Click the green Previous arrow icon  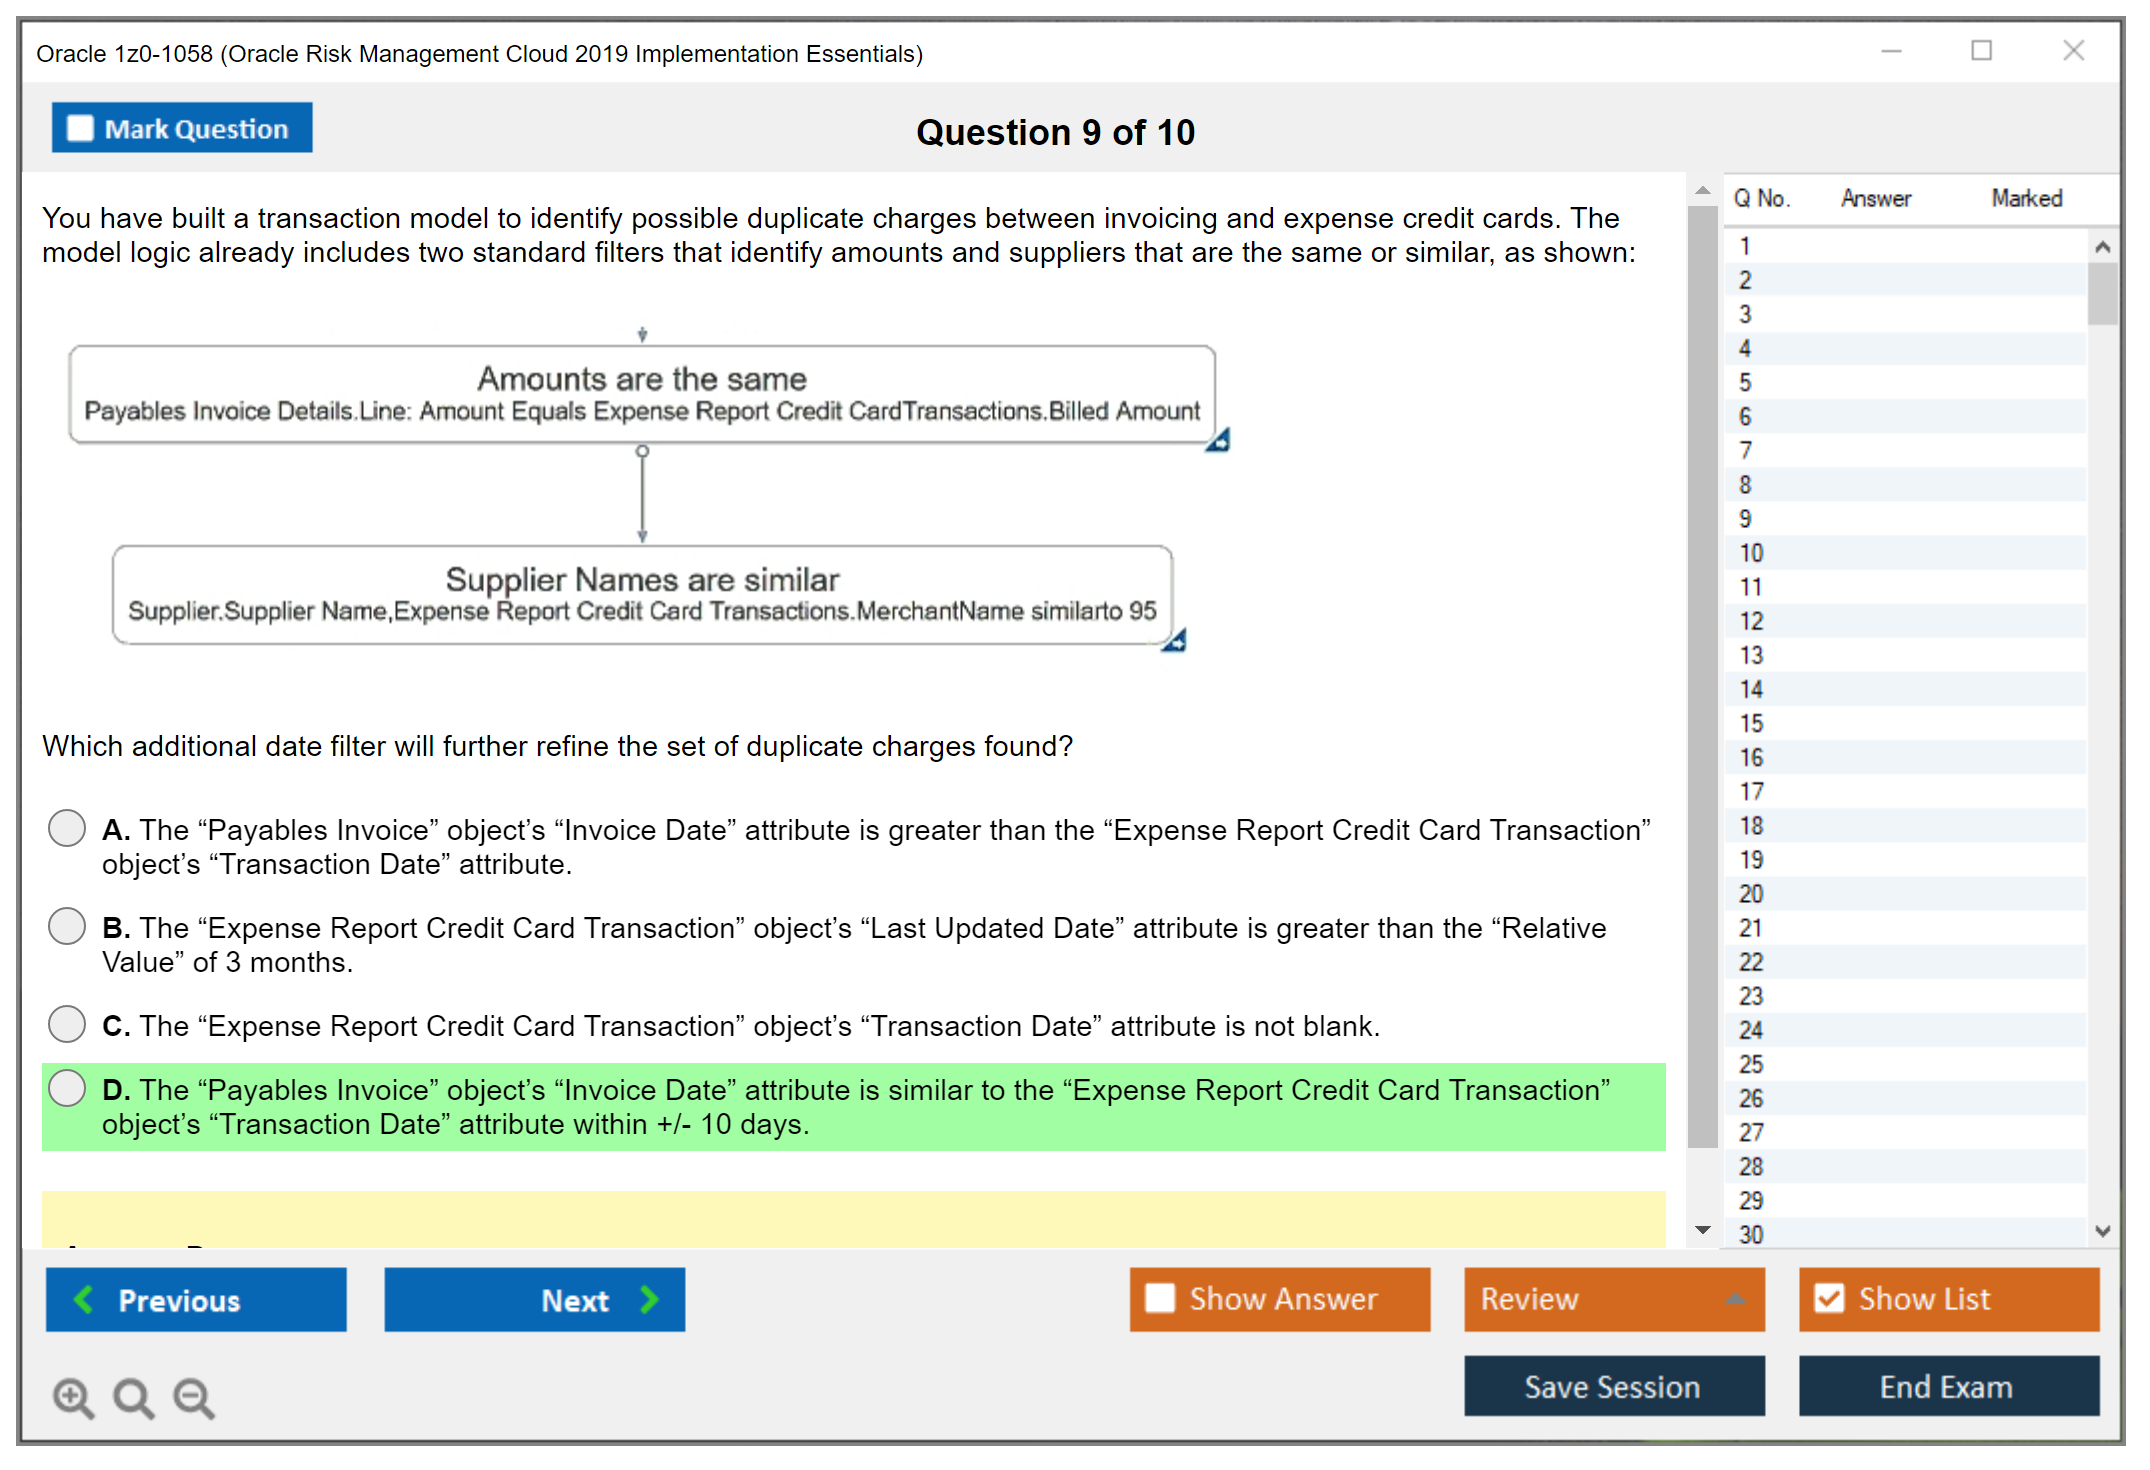pos(84,1299)
